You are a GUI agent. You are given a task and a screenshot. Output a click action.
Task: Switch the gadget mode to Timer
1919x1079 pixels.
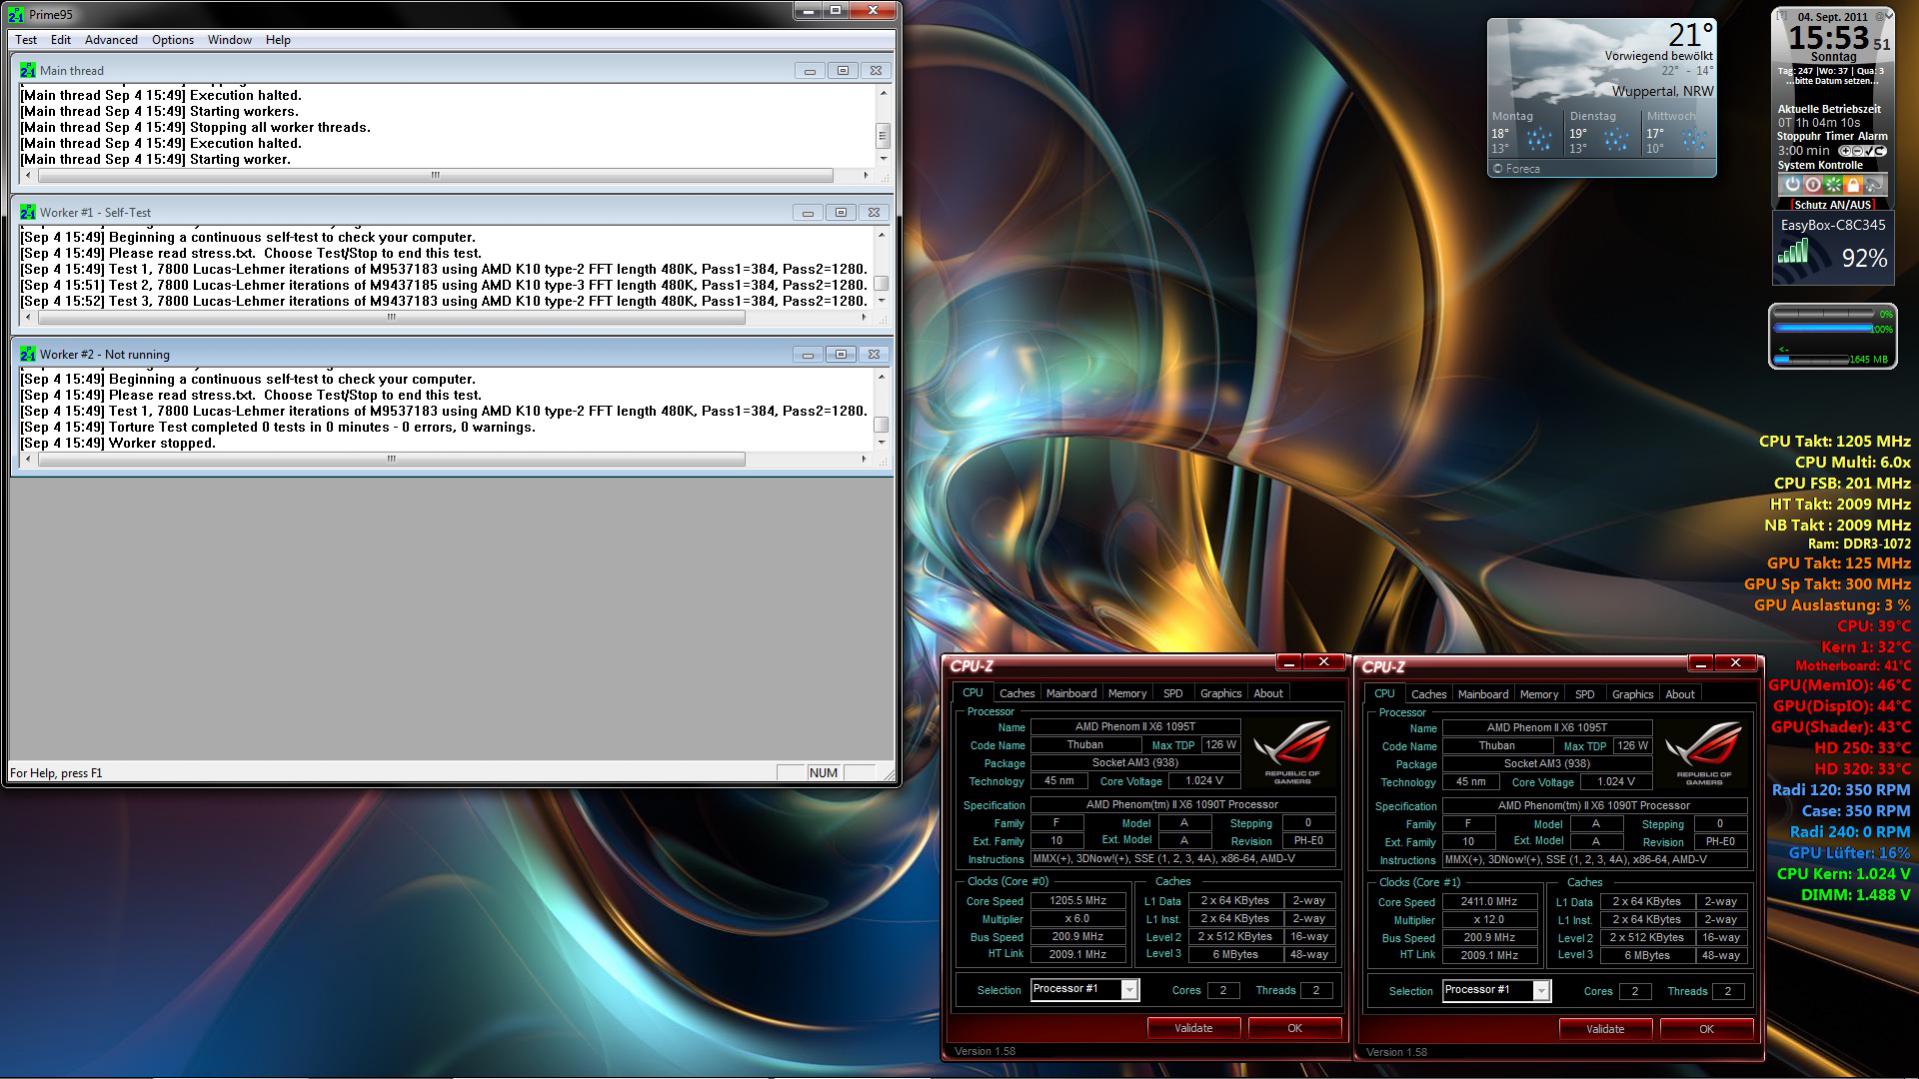(x=1841, y=136)
